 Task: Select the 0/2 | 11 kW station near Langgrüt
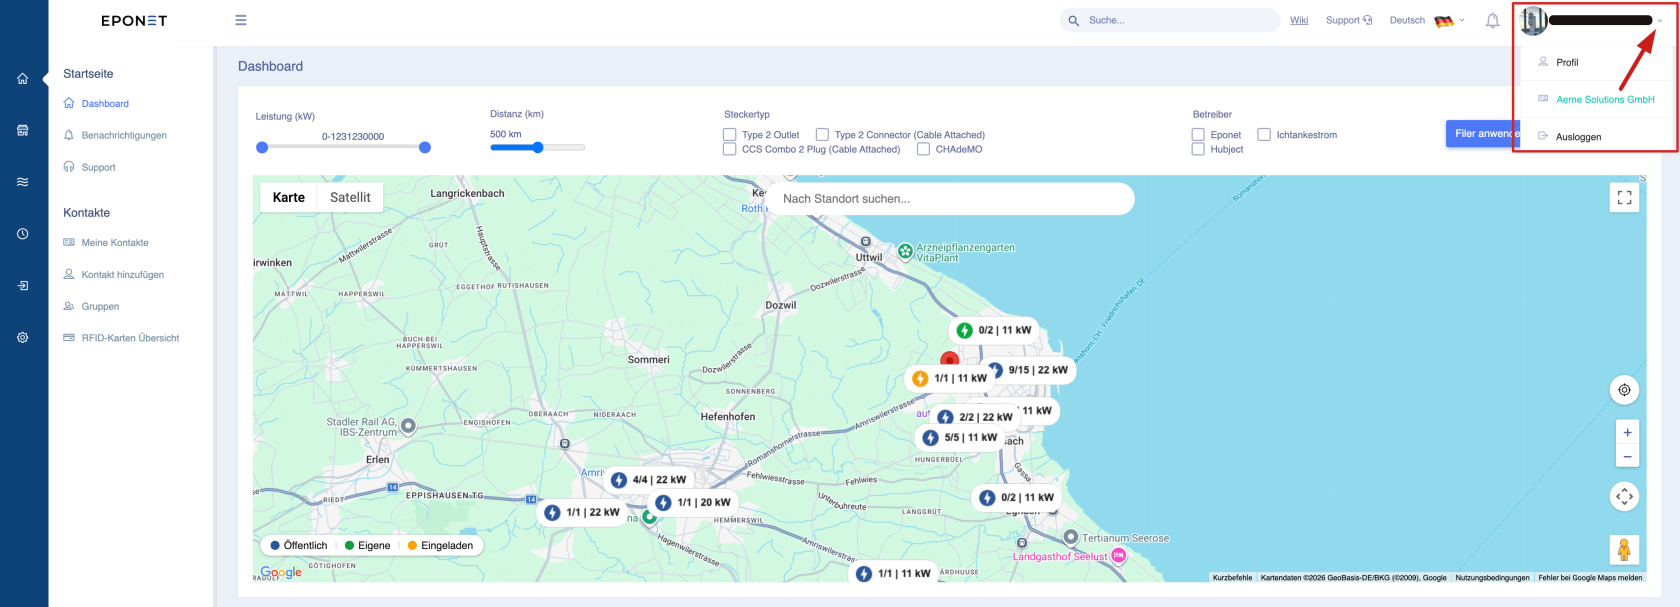coord(1017,497)
